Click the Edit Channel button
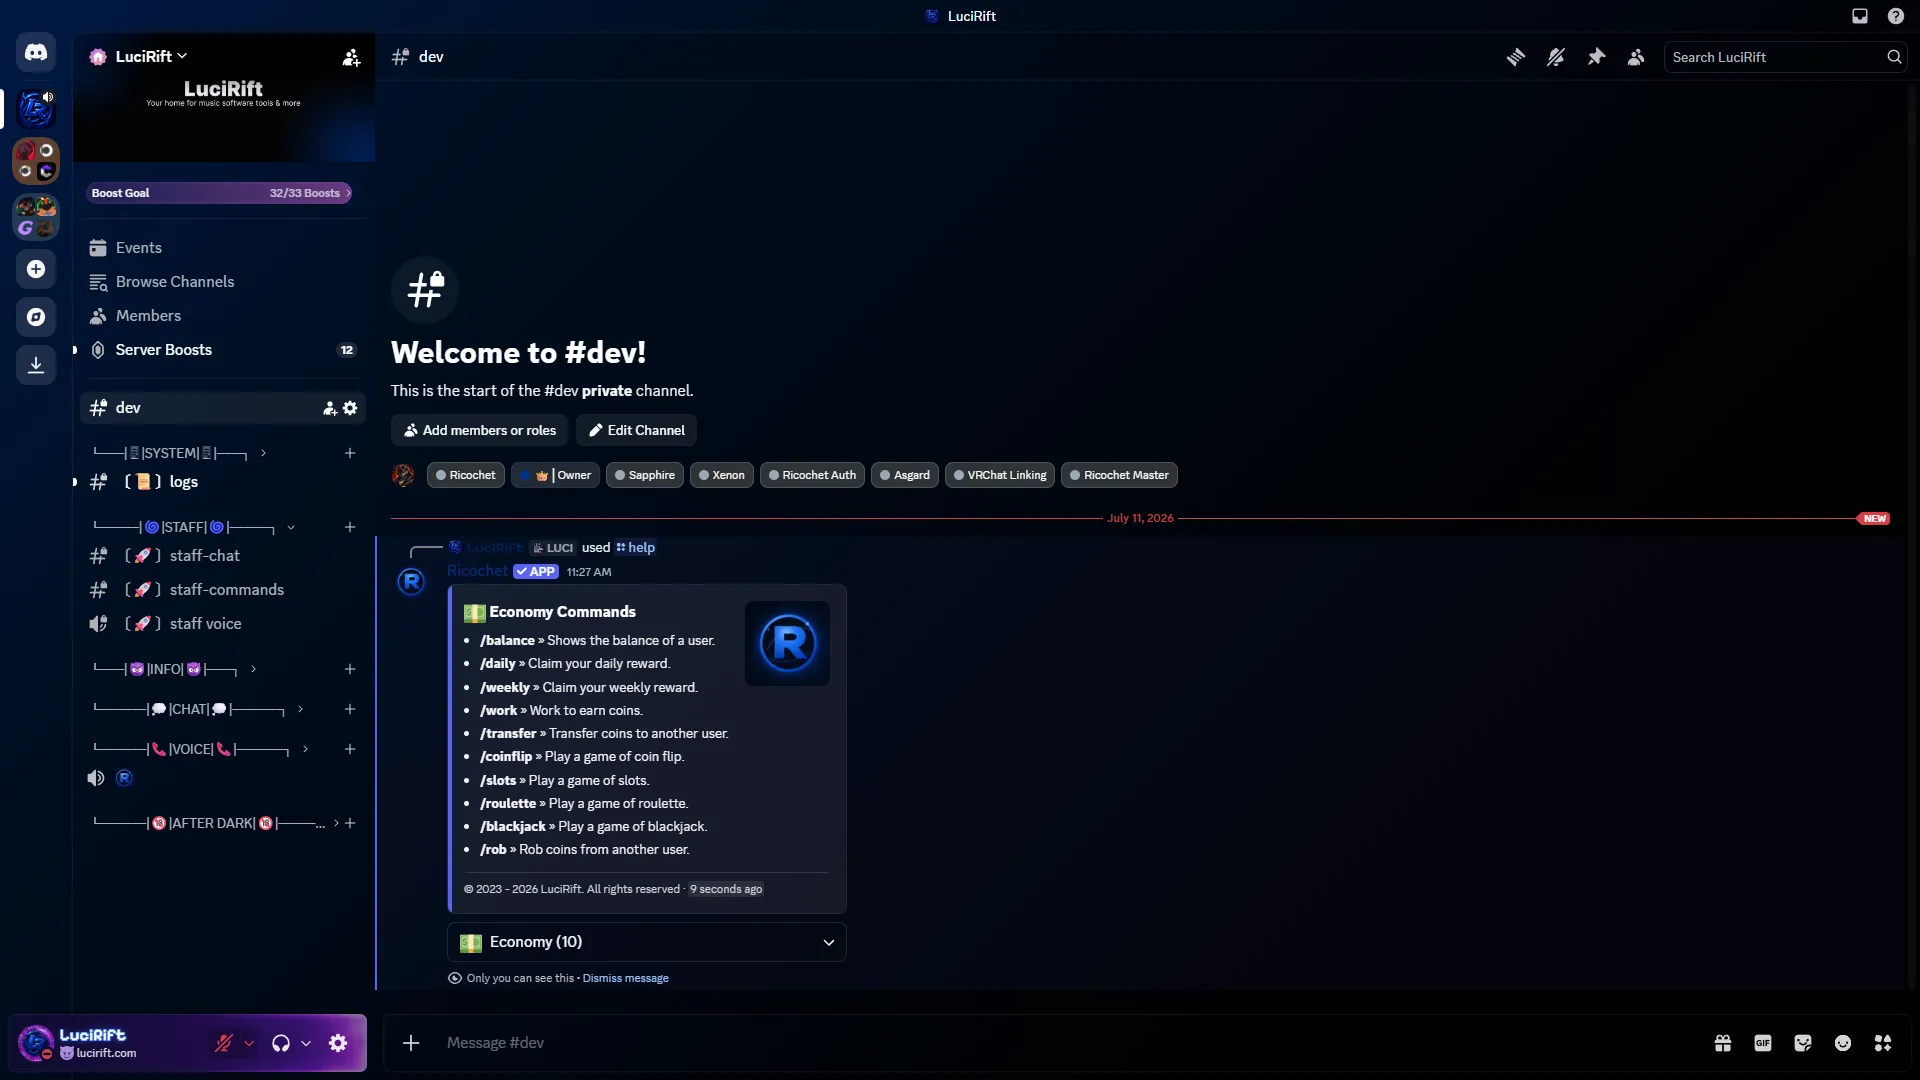This screenshot has width=1920, height=1080. pos(636,430)
